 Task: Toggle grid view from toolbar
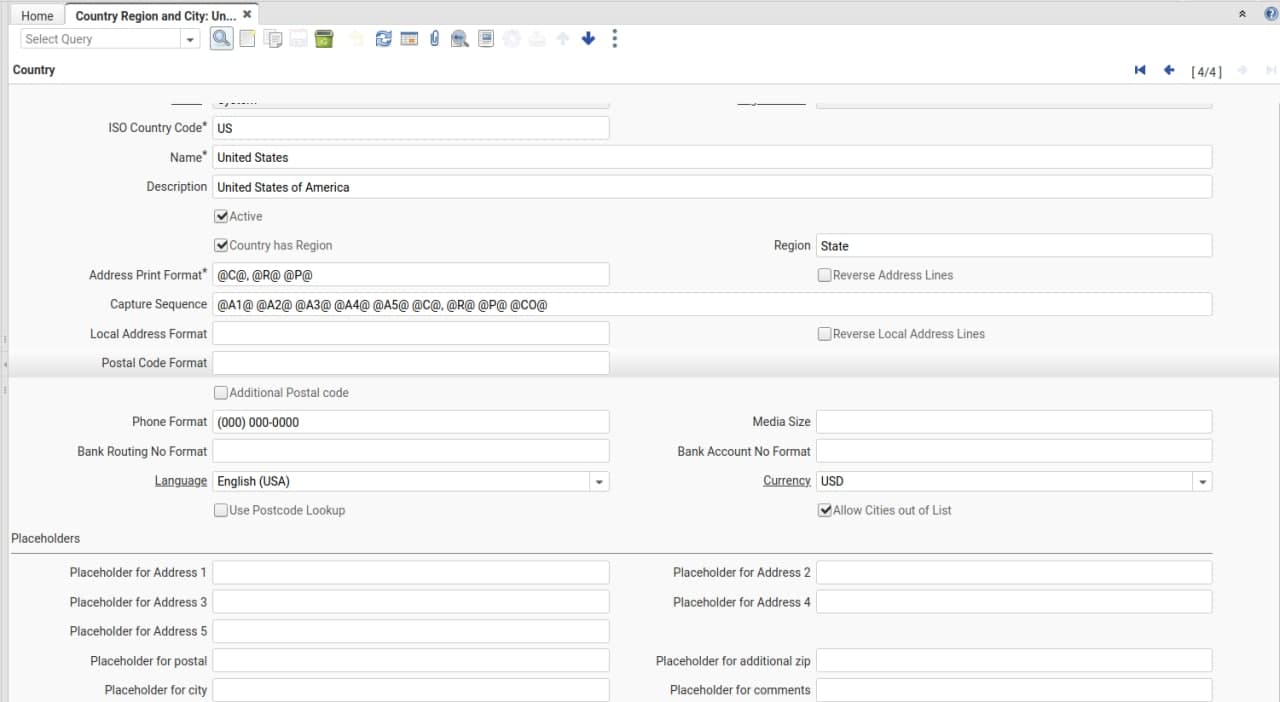[409, 39]
